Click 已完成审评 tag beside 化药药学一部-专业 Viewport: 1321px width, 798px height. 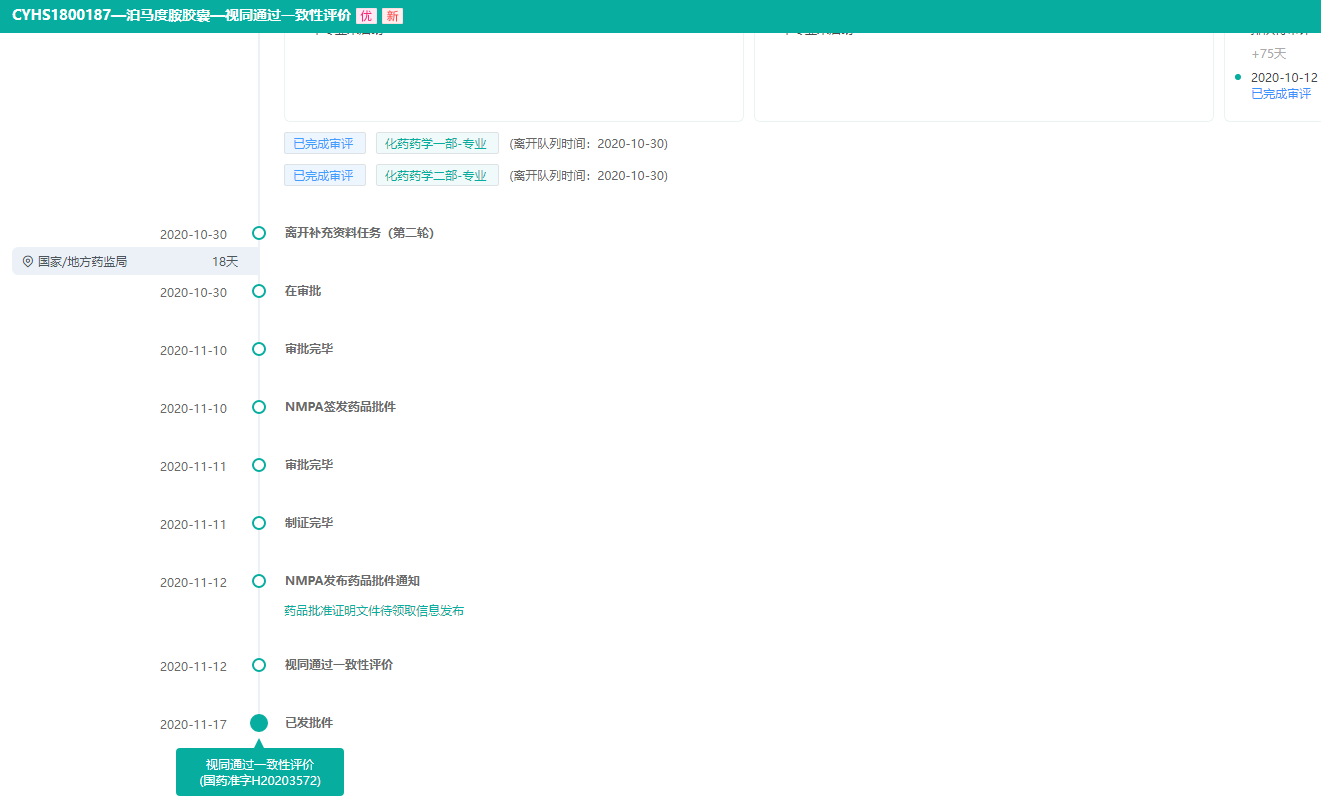(324, 144)
